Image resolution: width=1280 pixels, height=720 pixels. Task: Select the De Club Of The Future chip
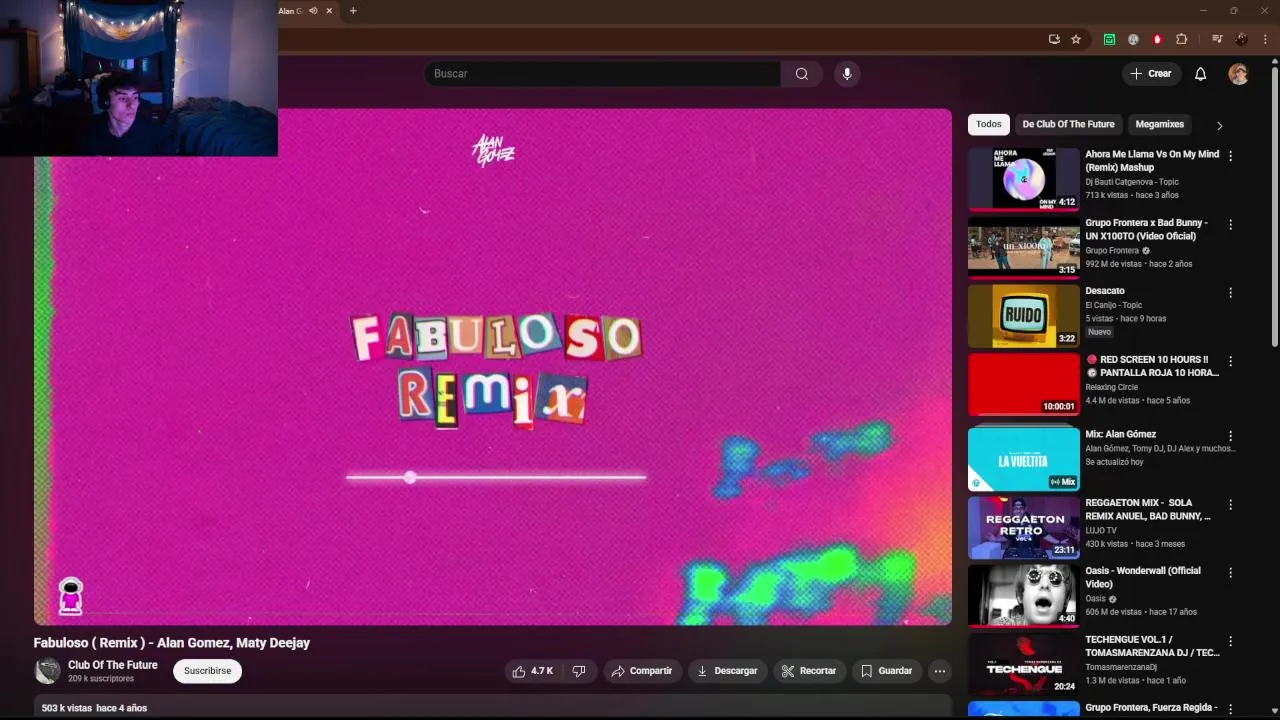[1068, 124]
